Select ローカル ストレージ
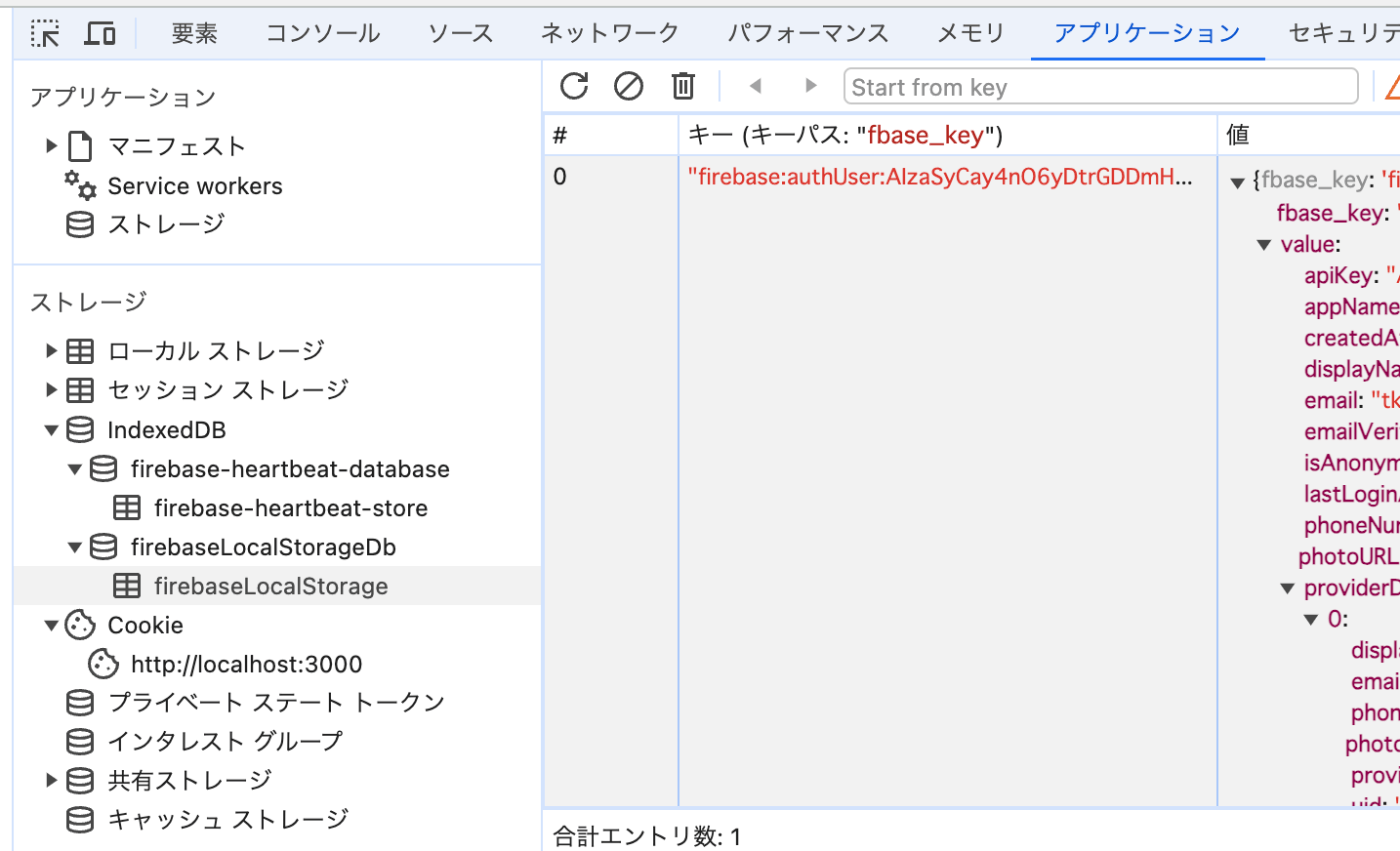Image resolution: width=1400 pixels, height=851 pixels. coord(216,351)
